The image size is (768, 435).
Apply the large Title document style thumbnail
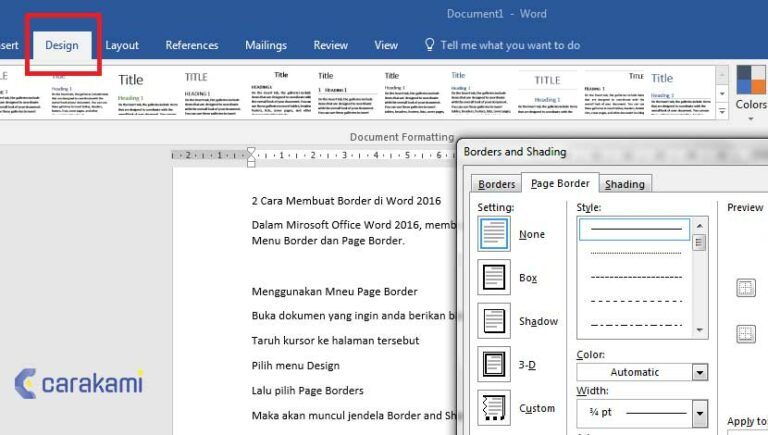pos(146,93)
